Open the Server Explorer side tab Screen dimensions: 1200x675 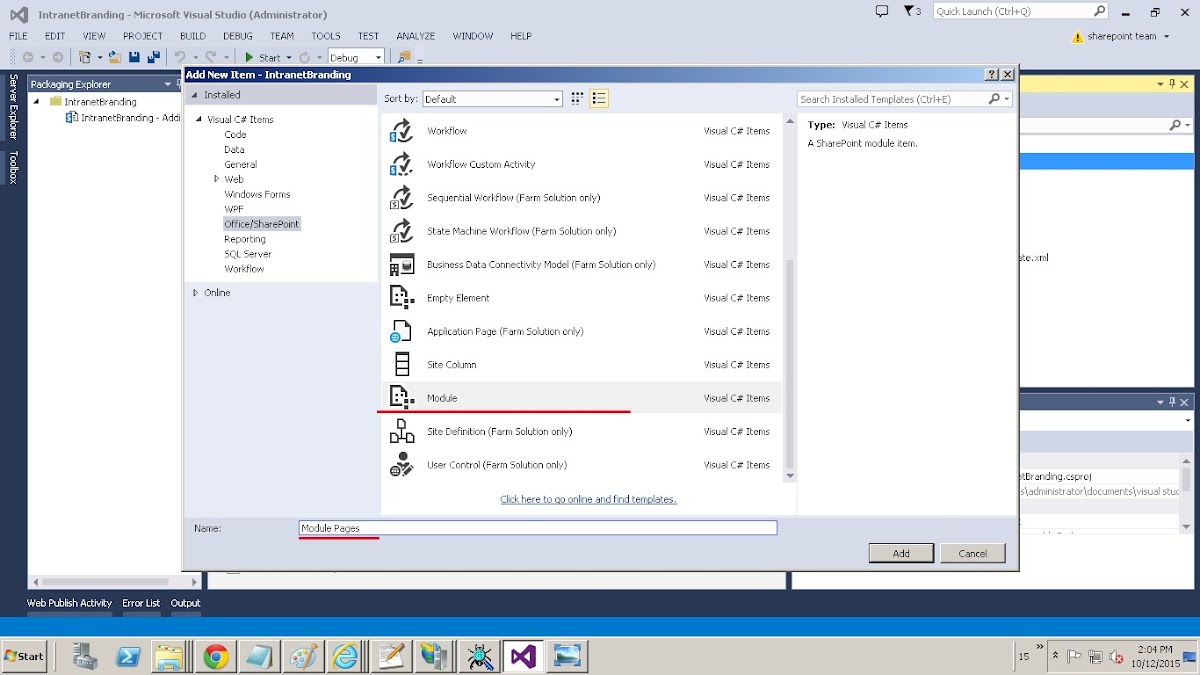(13, 106)
